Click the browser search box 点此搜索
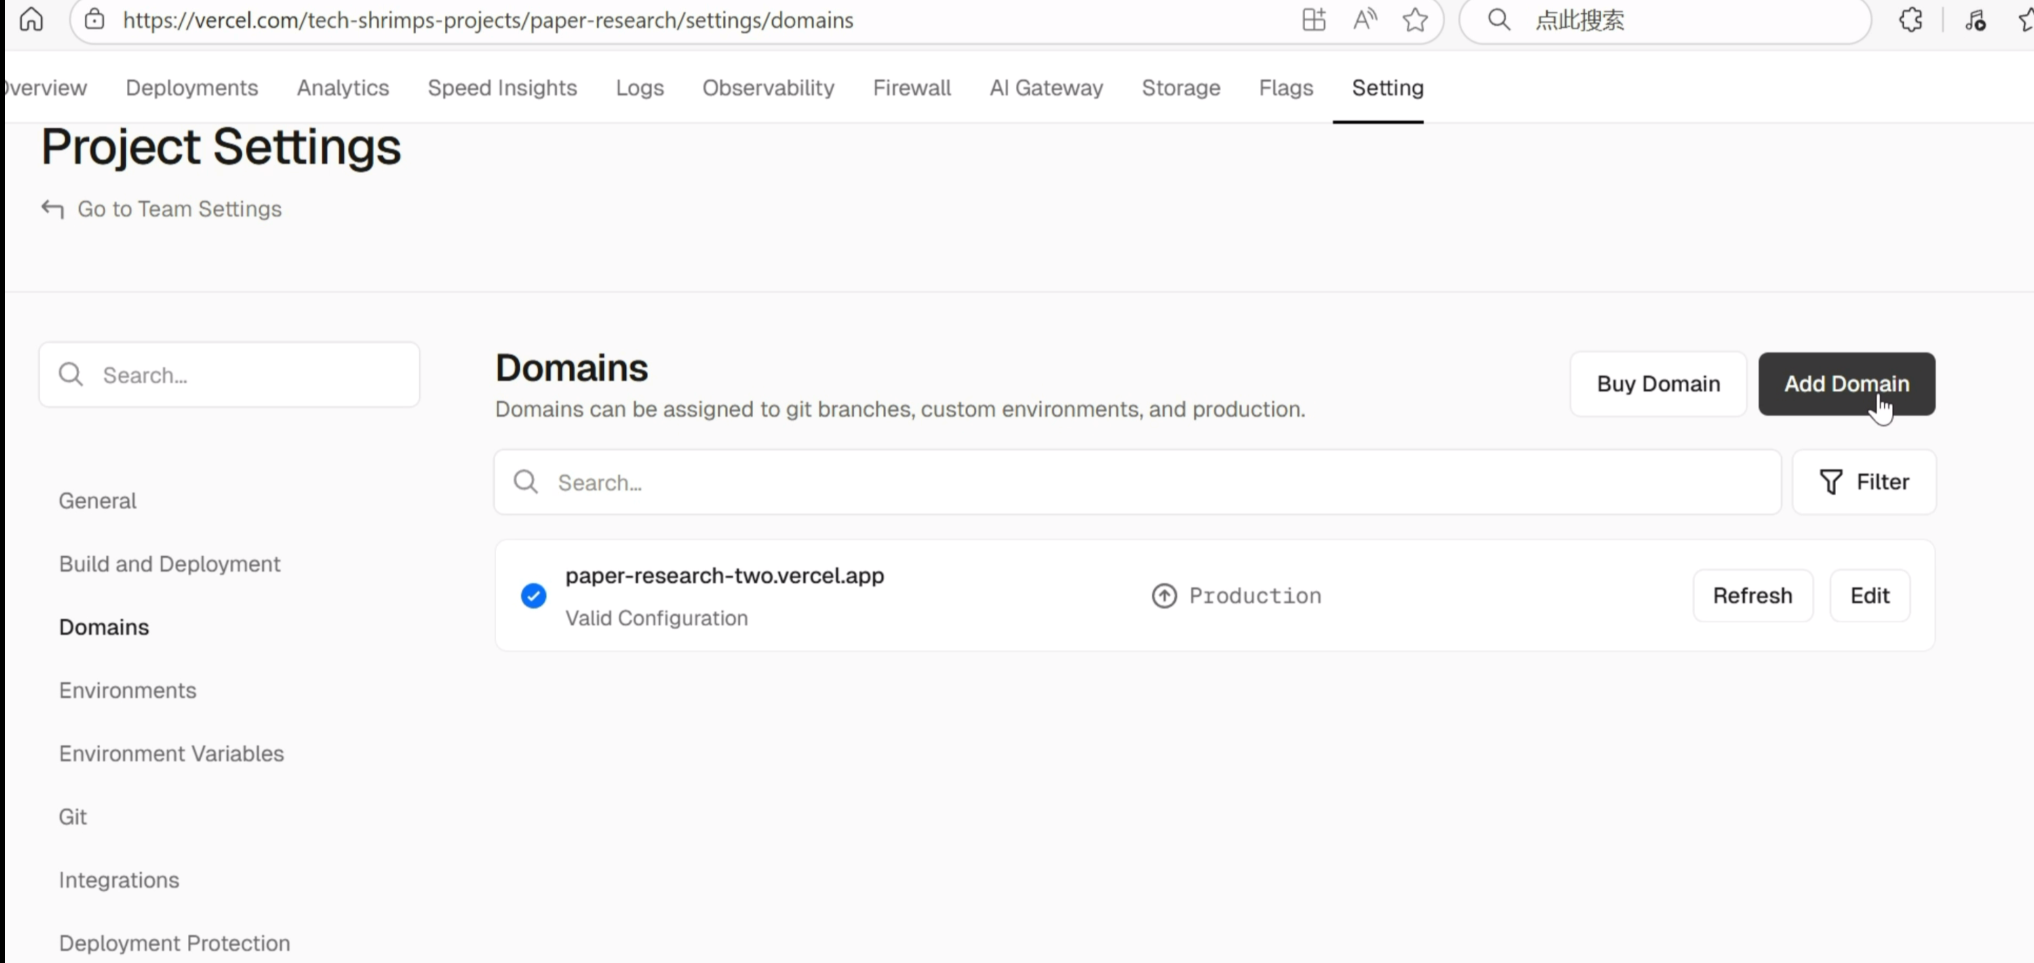 click(1665, 20)
